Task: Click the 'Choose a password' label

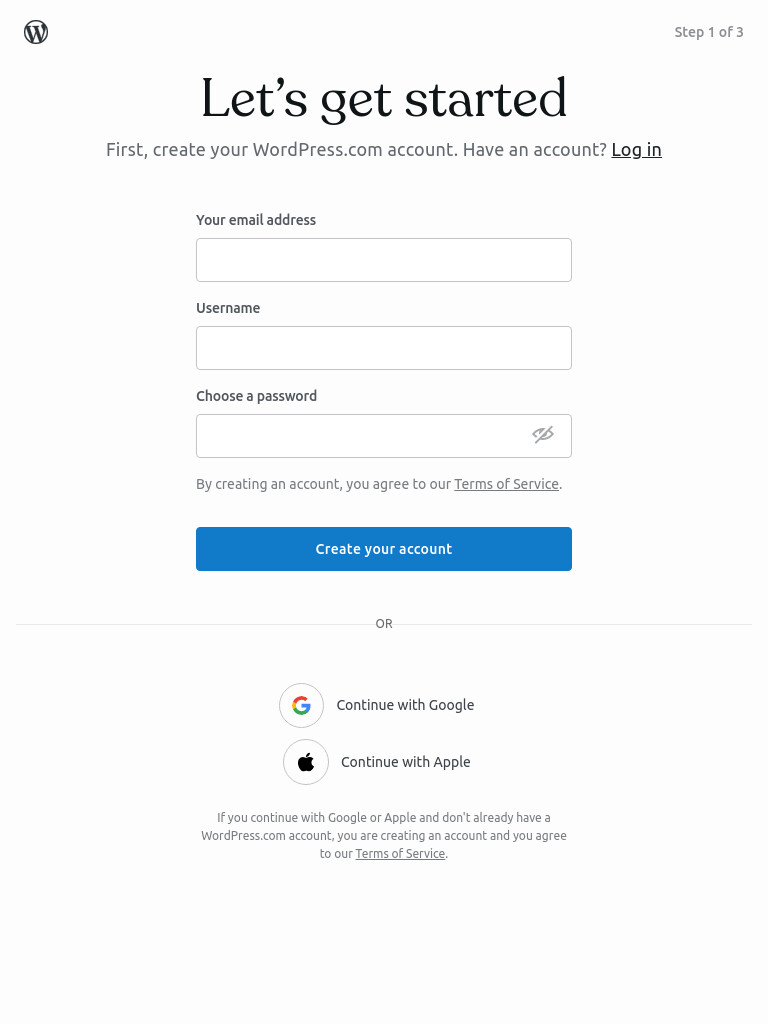Action: 256,396
